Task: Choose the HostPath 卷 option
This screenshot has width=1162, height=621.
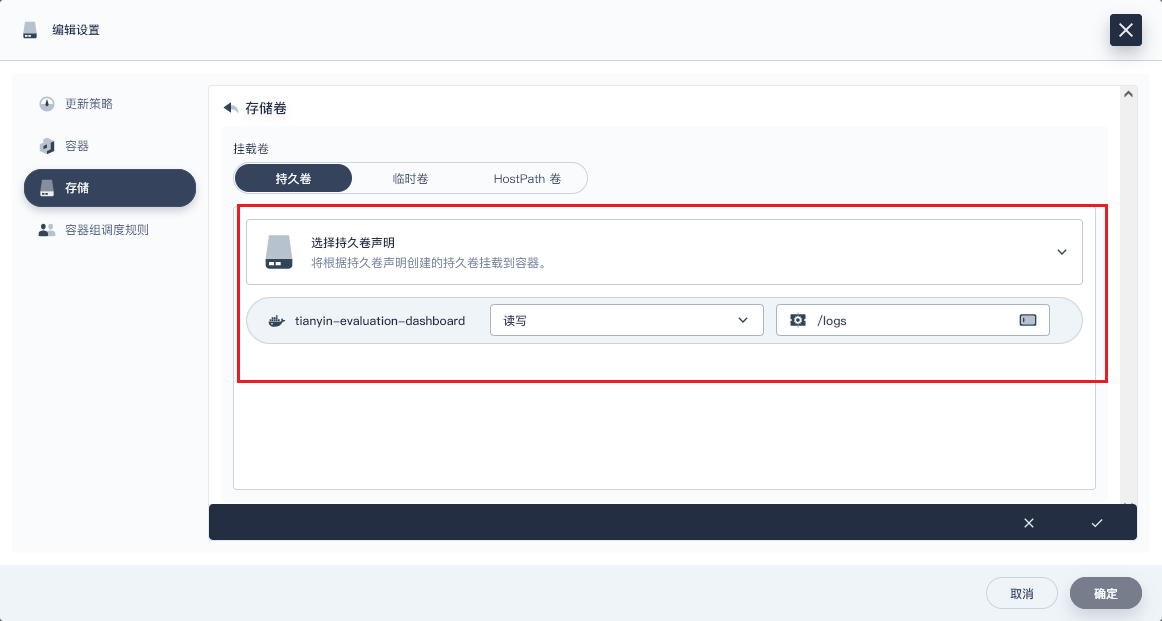Action: tap(527, 179)
